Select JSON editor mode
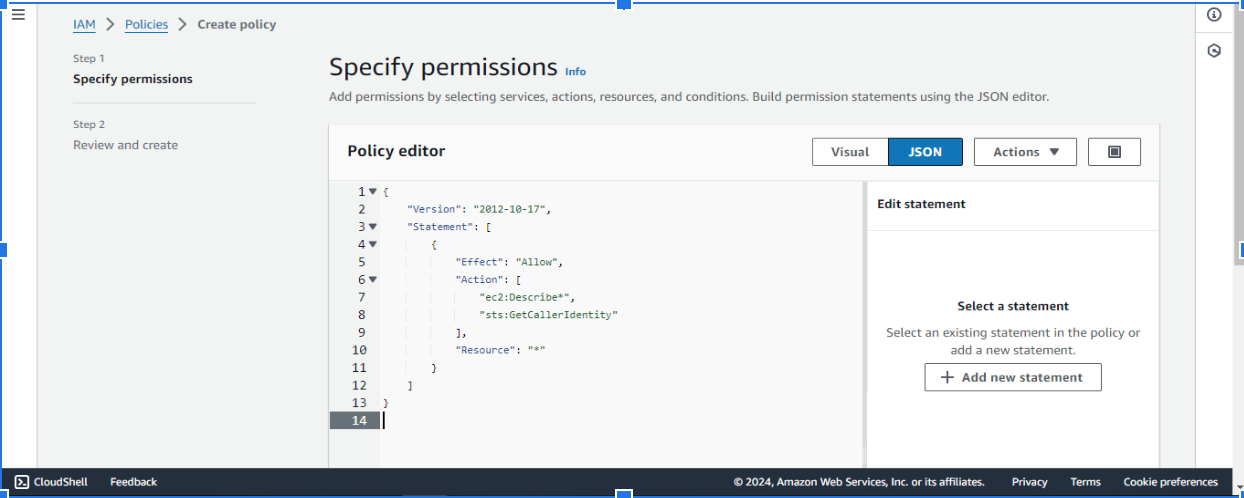This screenshot has width=1244, height=498. coord(925,152)
